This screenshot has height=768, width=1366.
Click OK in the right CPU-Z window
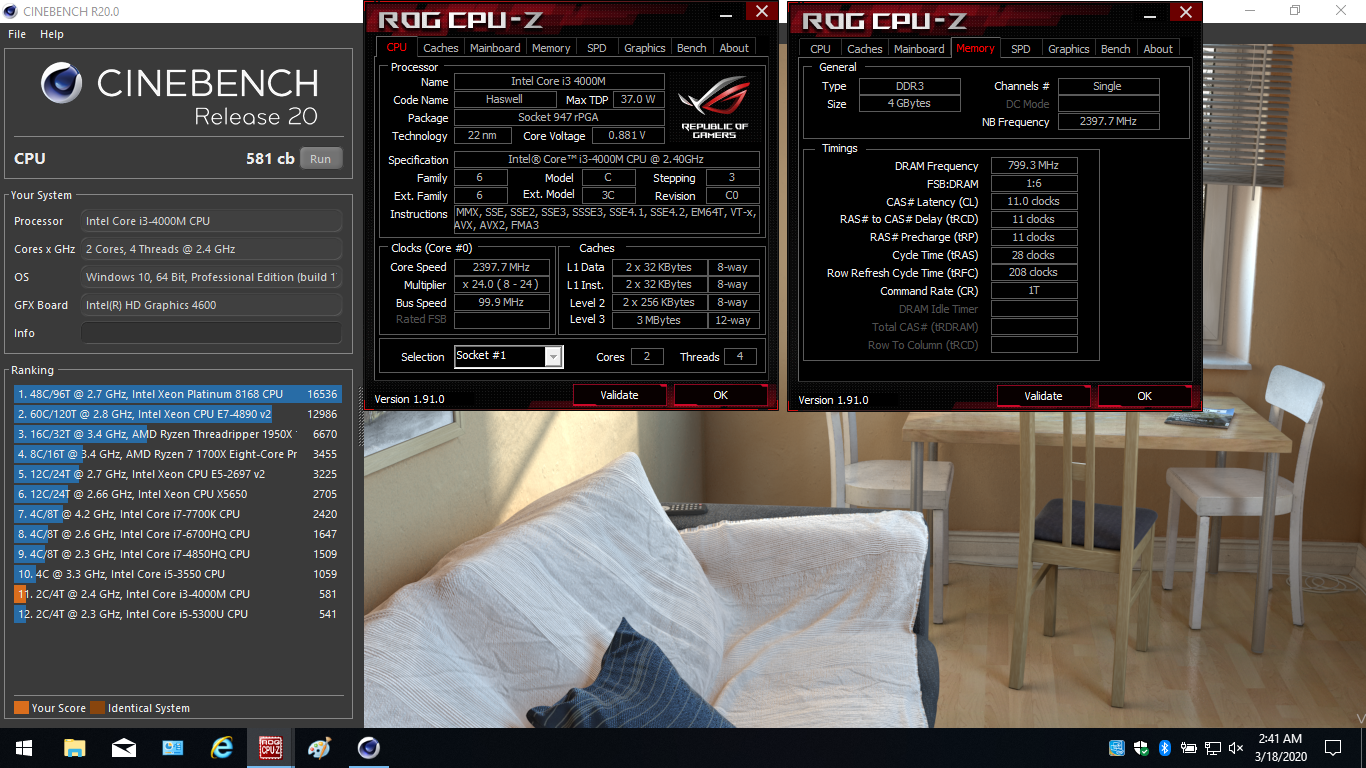pyautogui.click(x=1144, y=396)
